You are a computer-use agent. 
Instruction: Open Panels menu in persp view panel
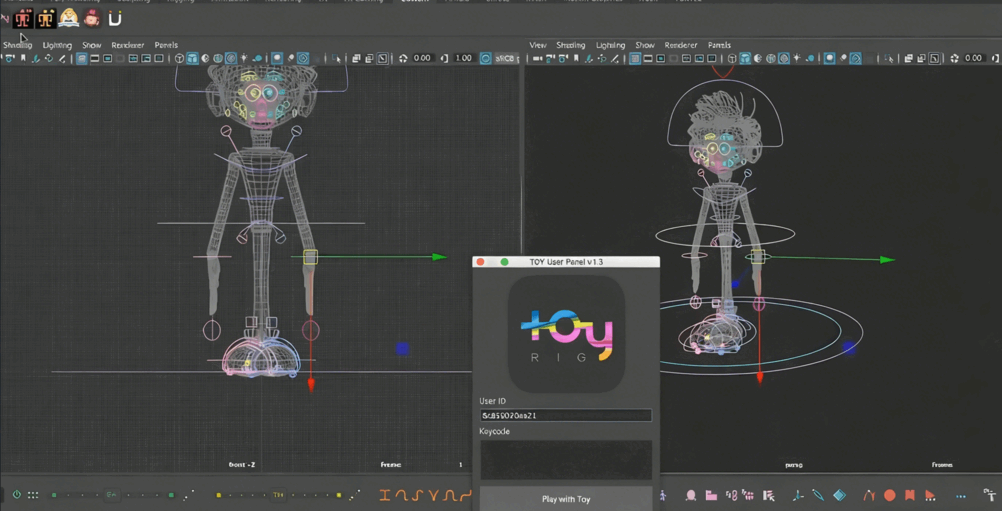[719, 45]
